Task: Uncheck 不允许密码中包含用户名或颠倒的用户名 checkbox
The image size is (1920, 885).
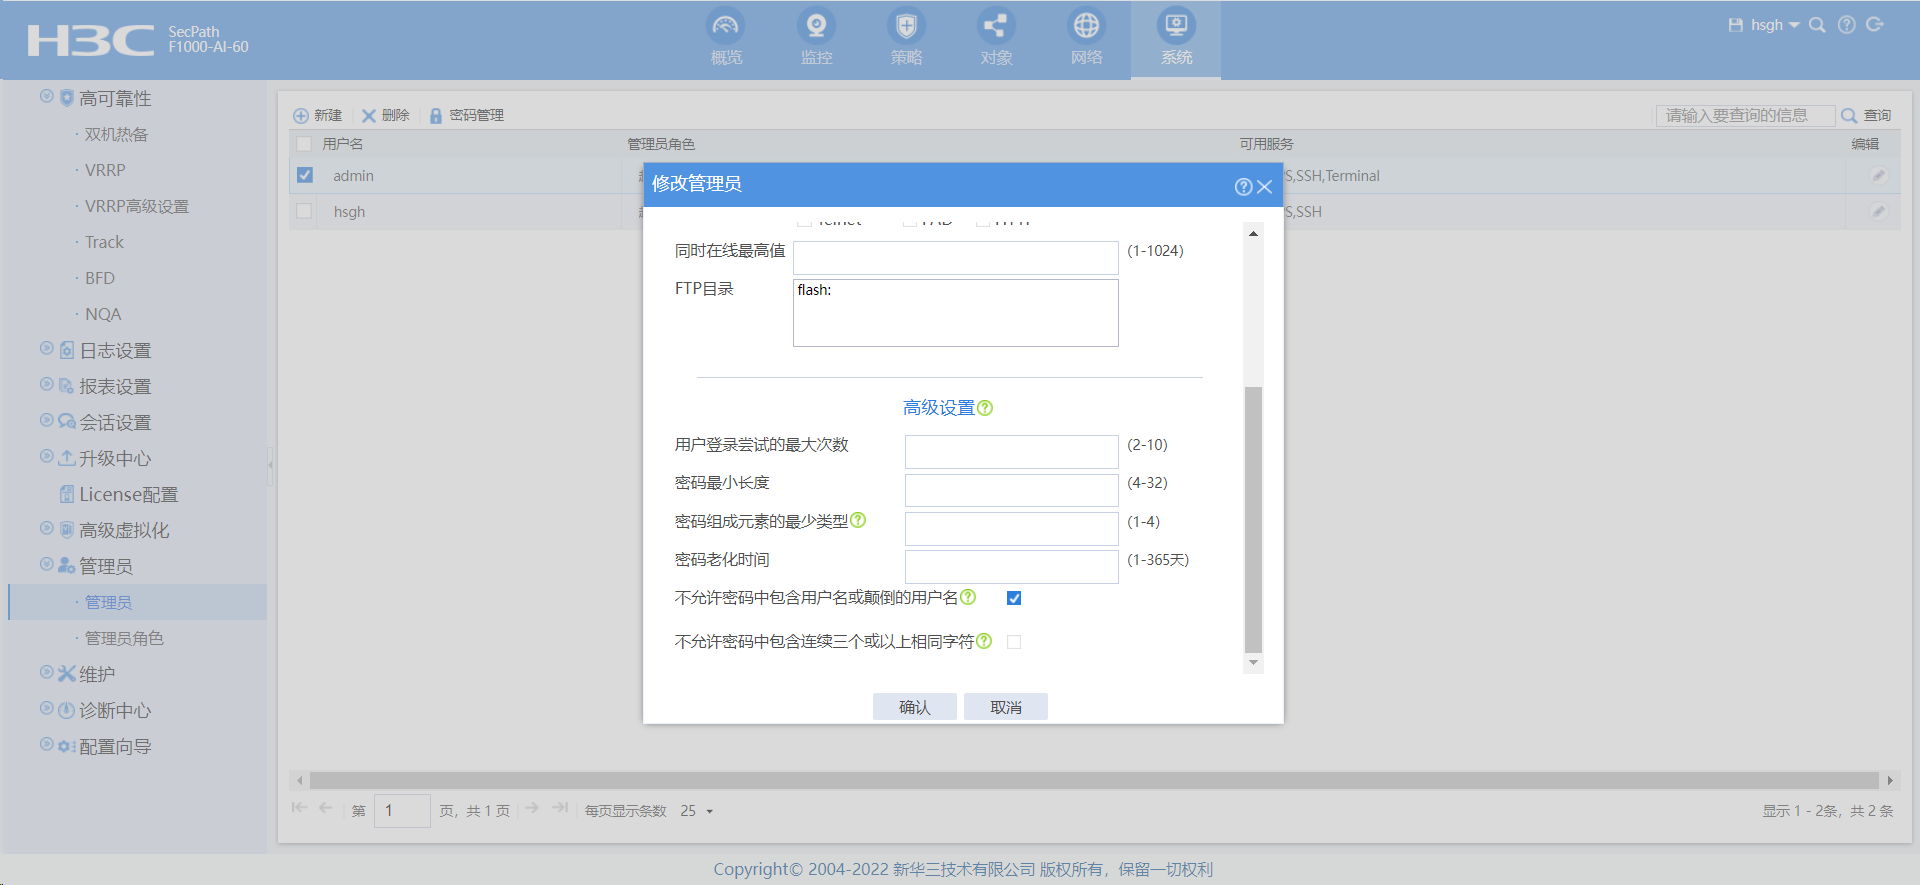Action: (1014, 598)
